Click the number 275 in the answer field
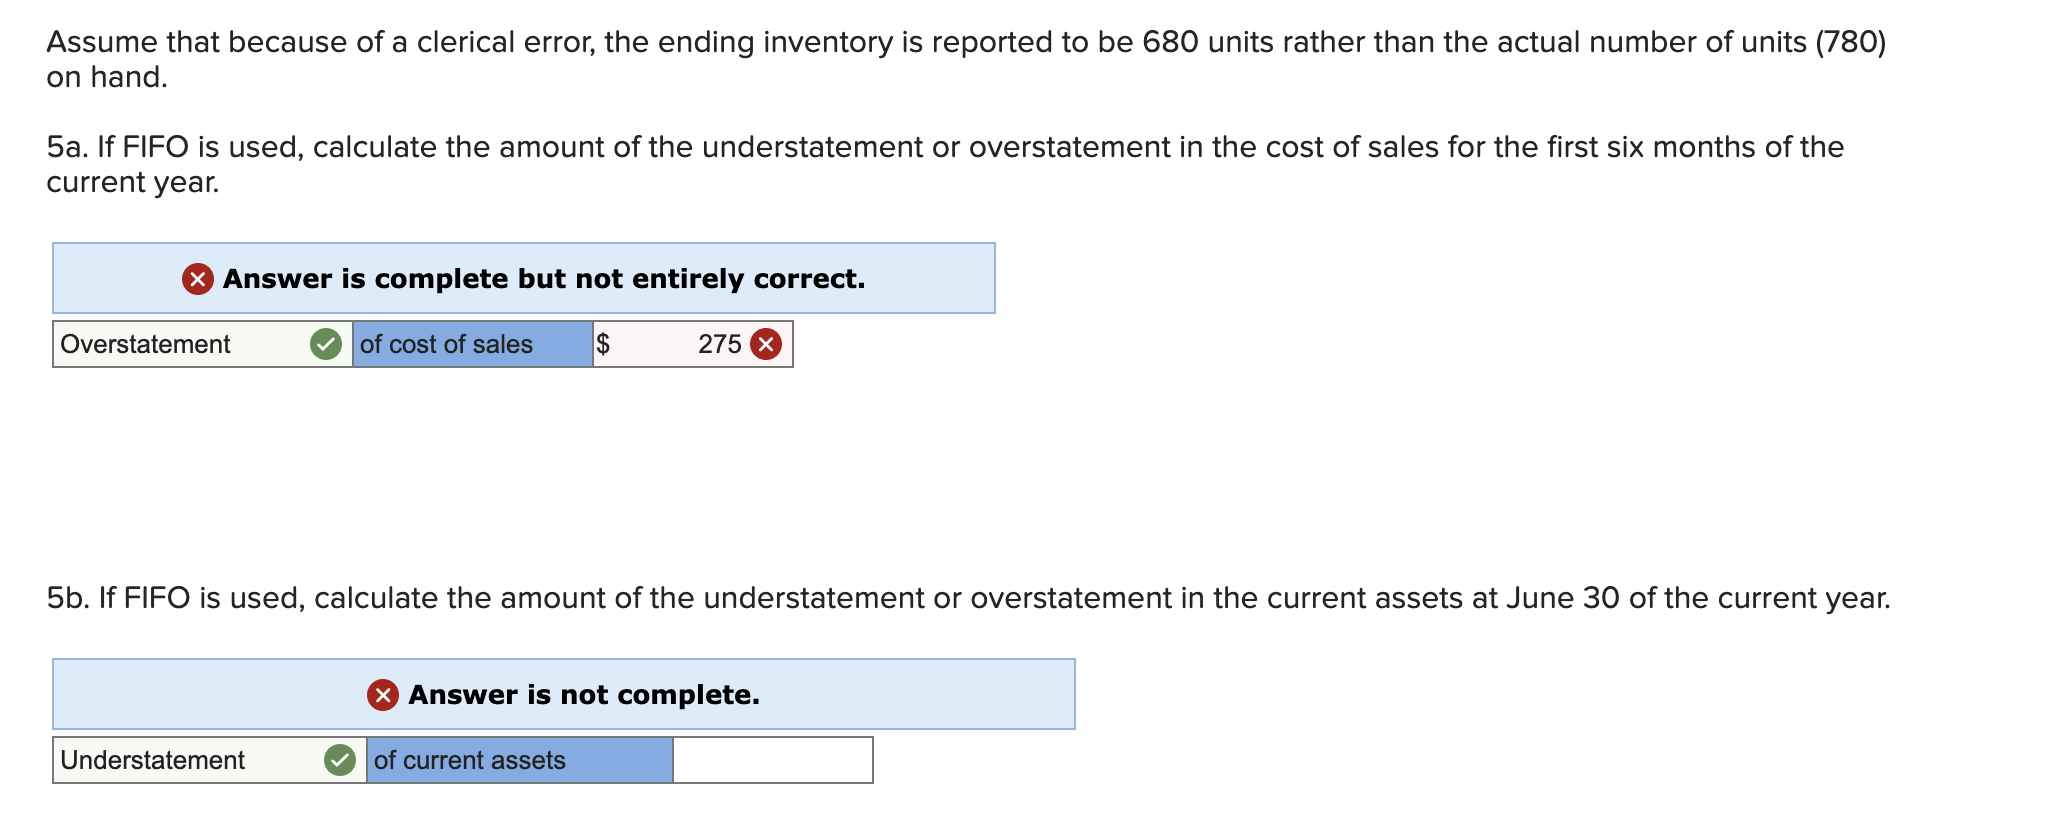This screenshot has height=838, width=2050. point(720,344)
